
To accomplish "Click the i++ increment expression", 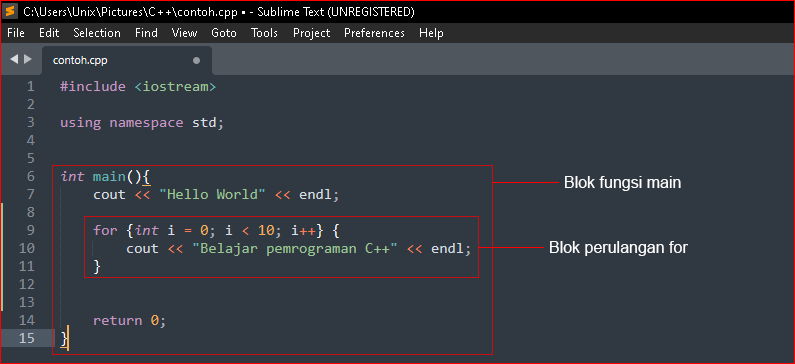I will tap(304, 231).
